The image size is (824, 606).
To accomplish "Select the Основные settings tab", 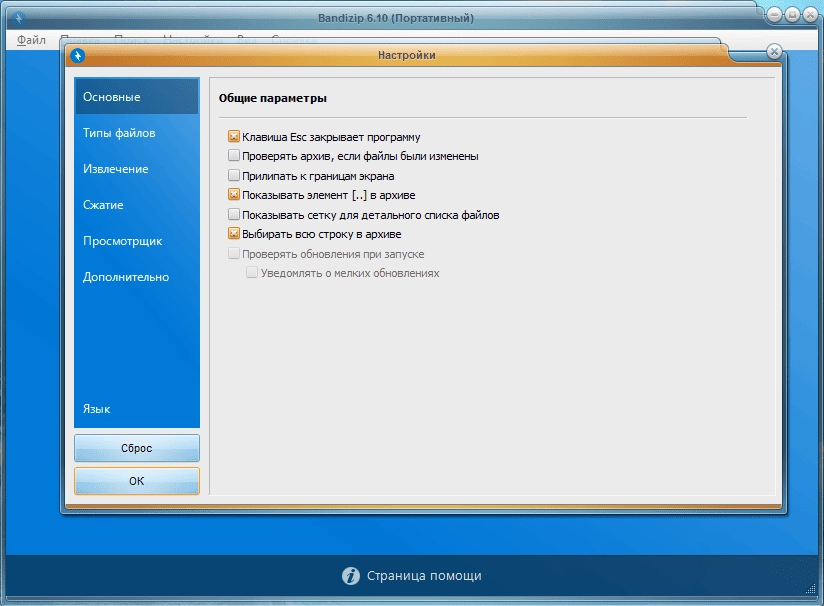I will point(137,97).
